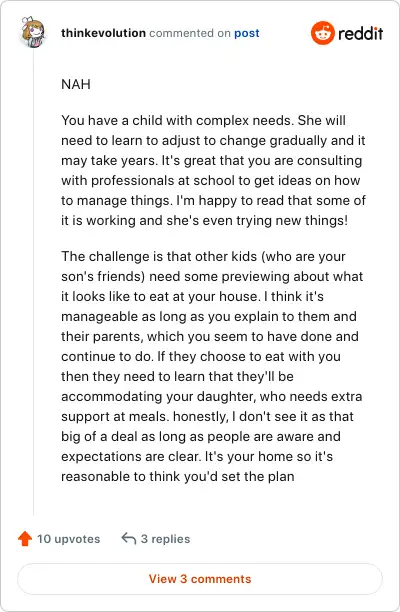Click the line 'reasonable to think you'd set the plan'

click(x=178, y=477)
